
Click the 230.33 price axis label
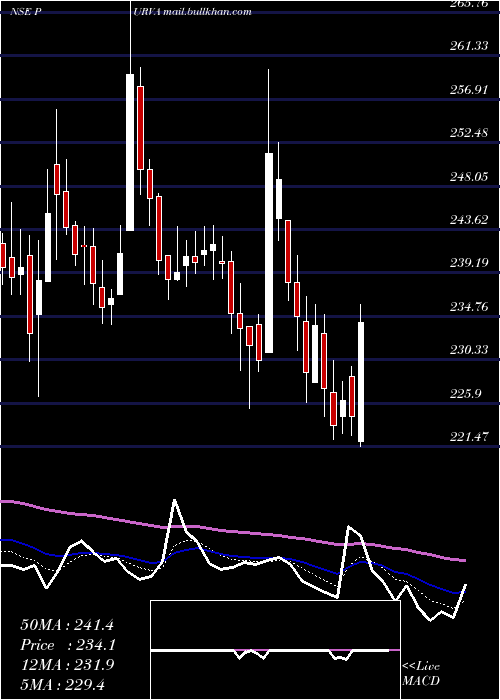468,350
